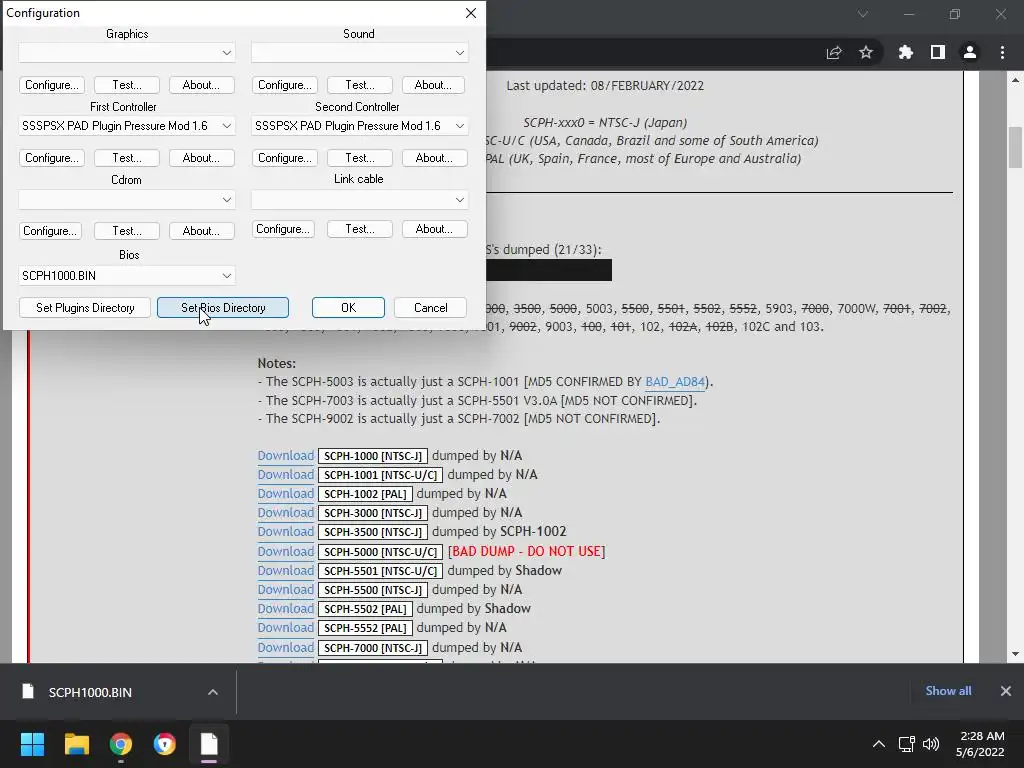The image size is (1024, 768).
Task: Confirm Configuration dialog with OK
Action: pos(348,308)
